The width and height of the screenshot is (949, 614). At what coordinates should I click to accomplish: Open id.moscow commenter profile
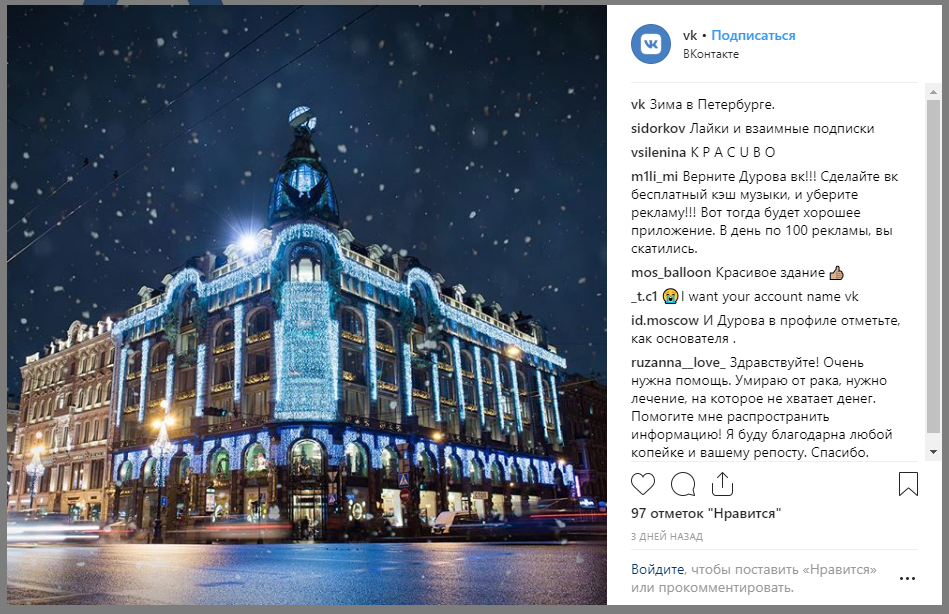coord(665,320)
